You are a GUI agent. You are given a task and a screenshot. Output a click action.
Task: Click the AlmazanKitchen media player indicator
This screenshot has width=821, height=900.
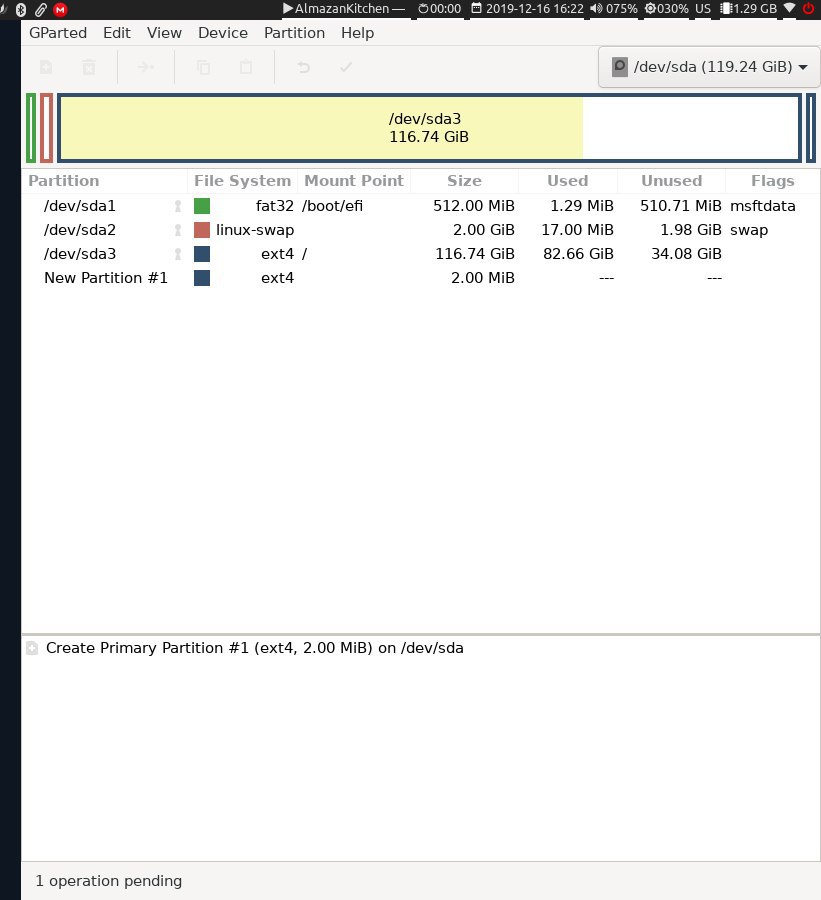click(344, 9)
